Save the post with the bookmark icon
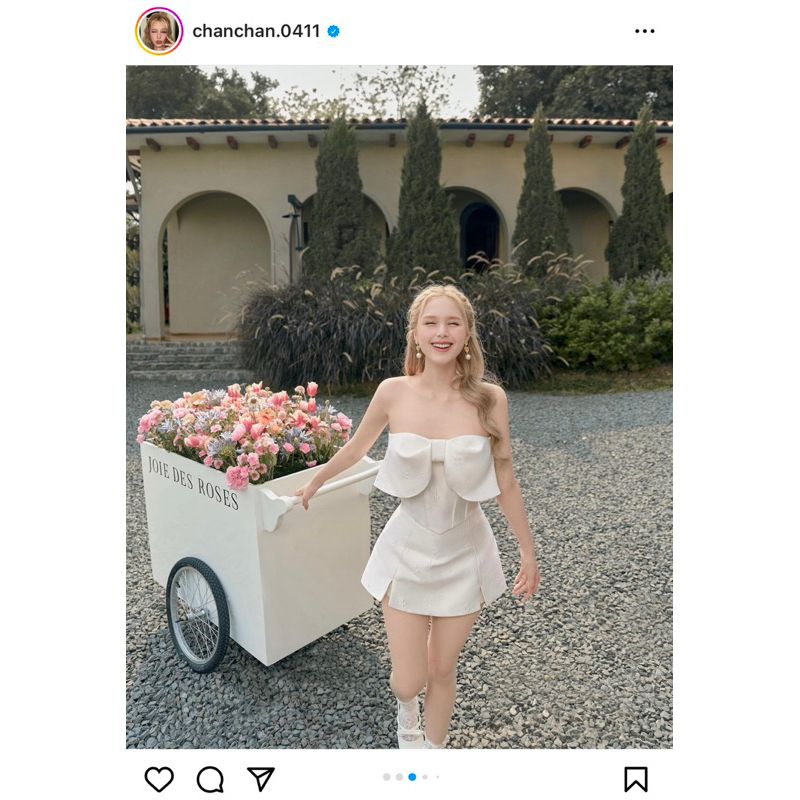 (636, 779)
